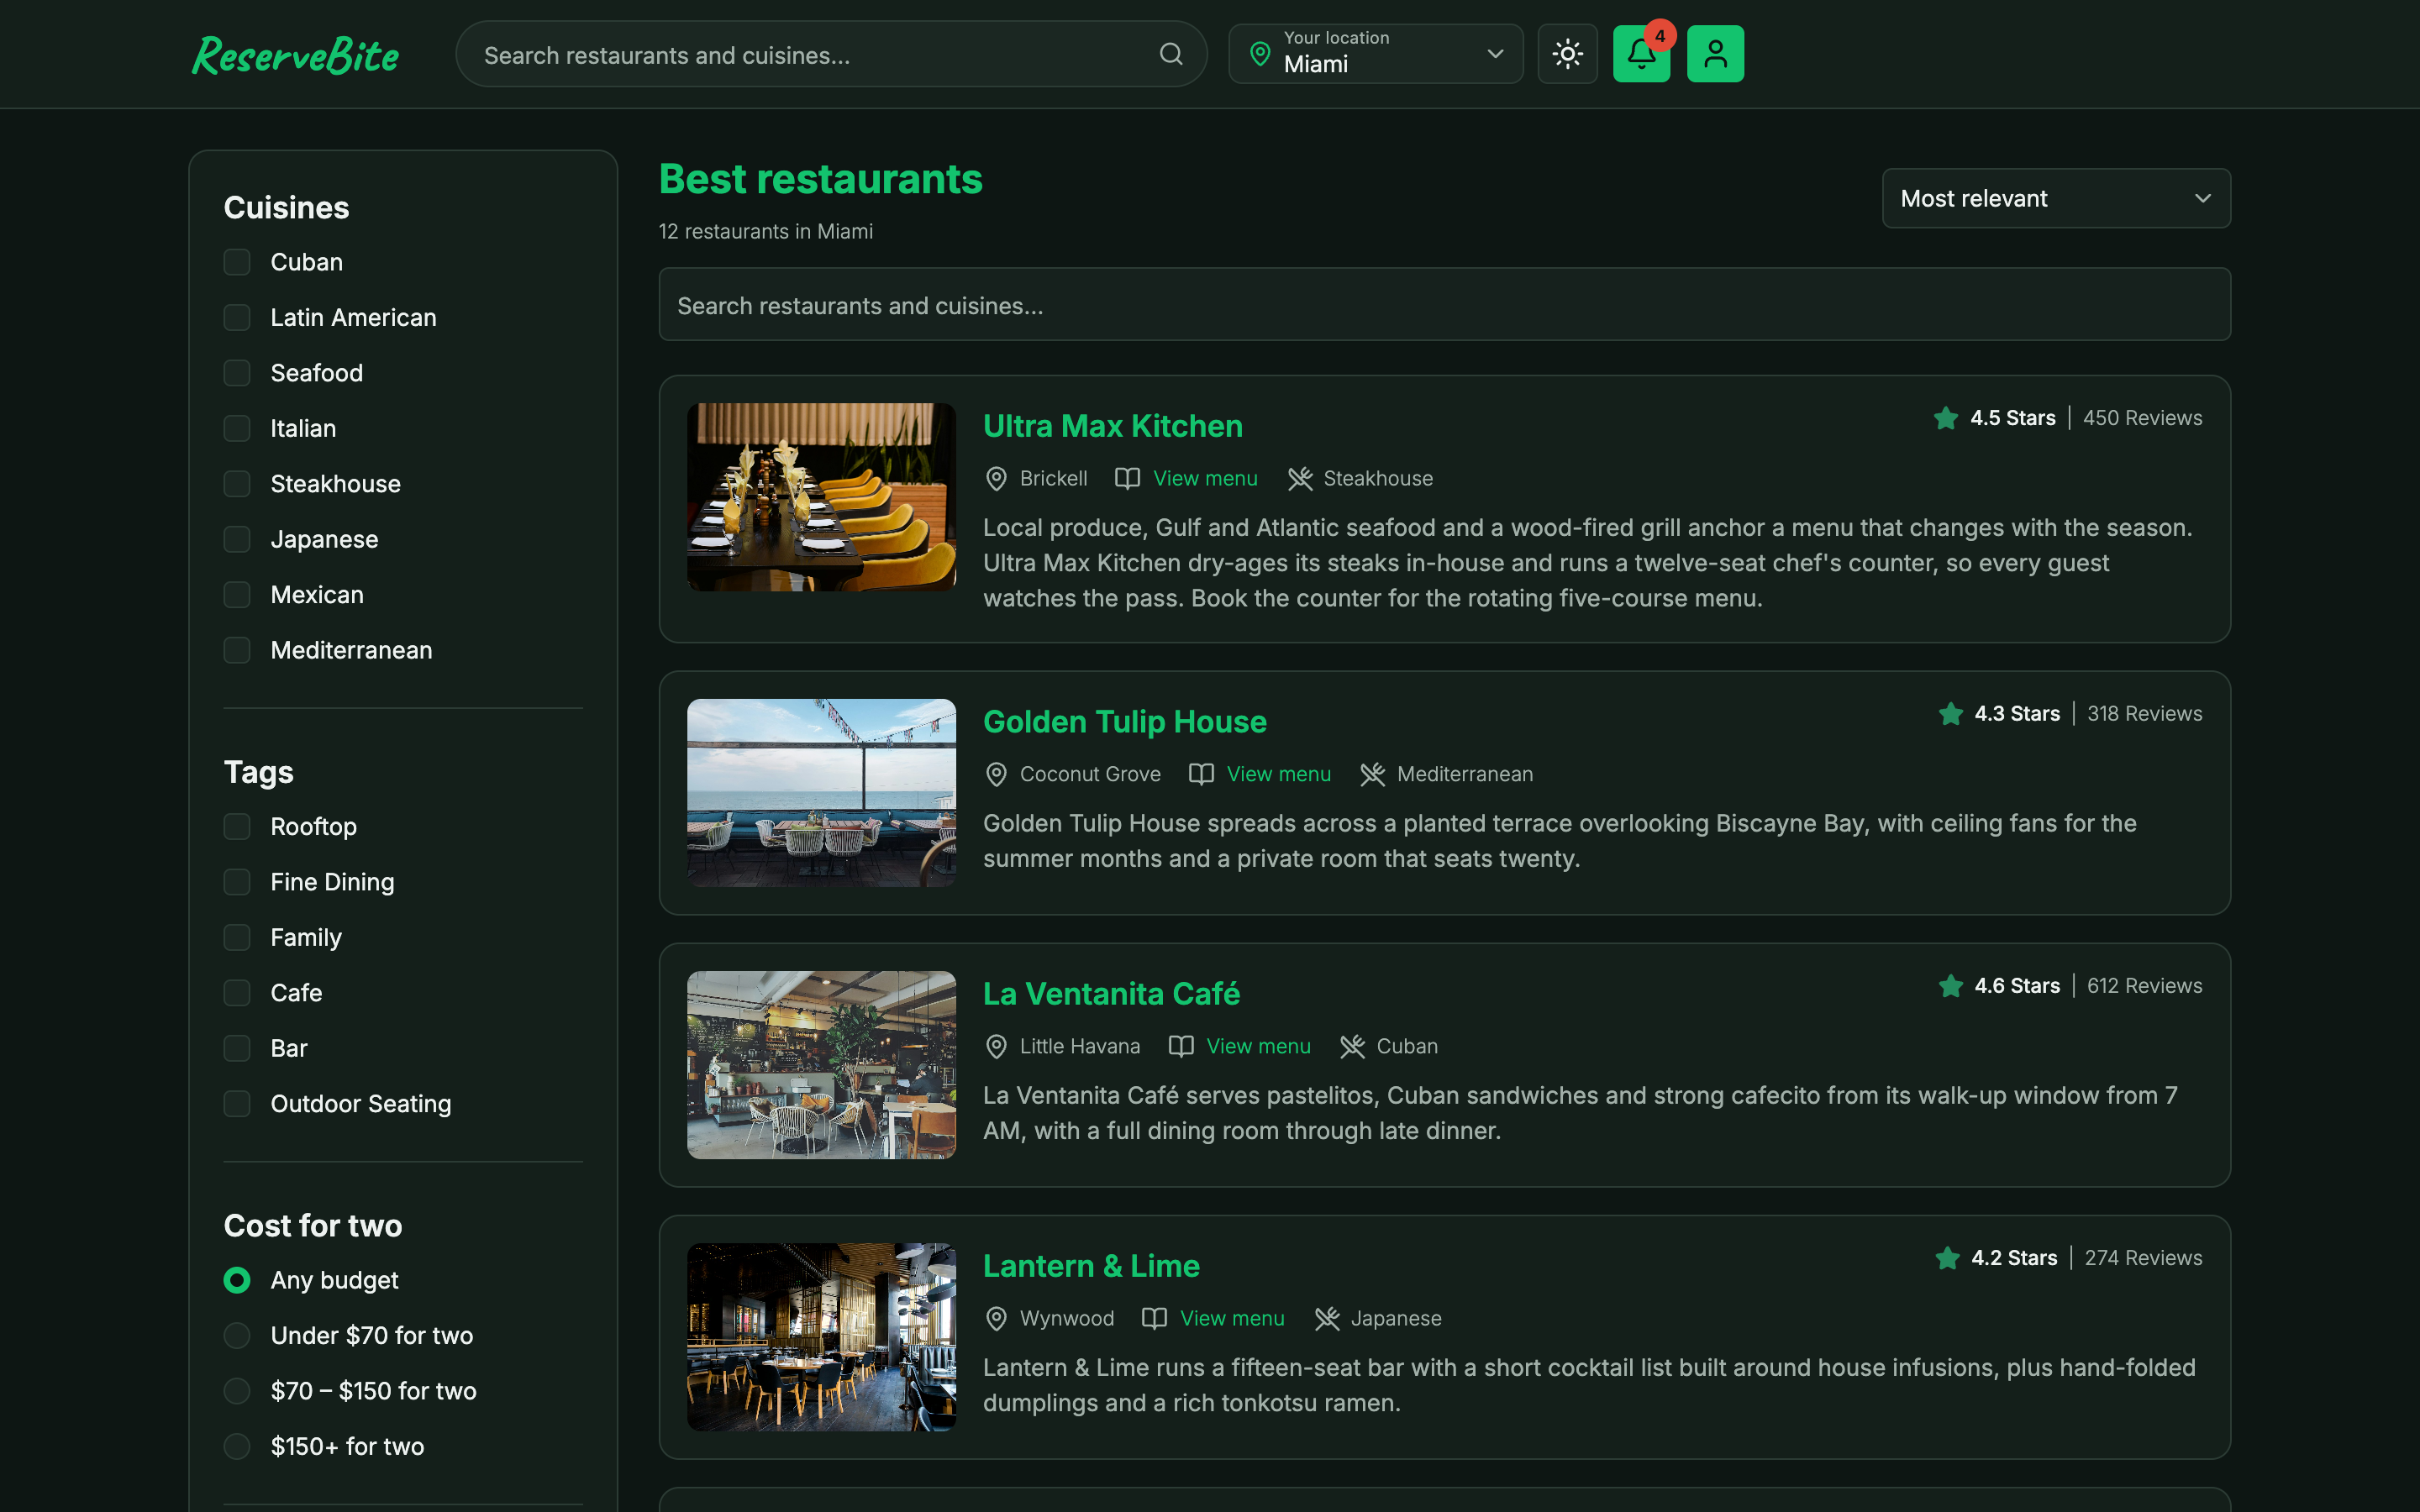
Task: Enable the Fine Dining tag
Action: (x=237, y=882)
